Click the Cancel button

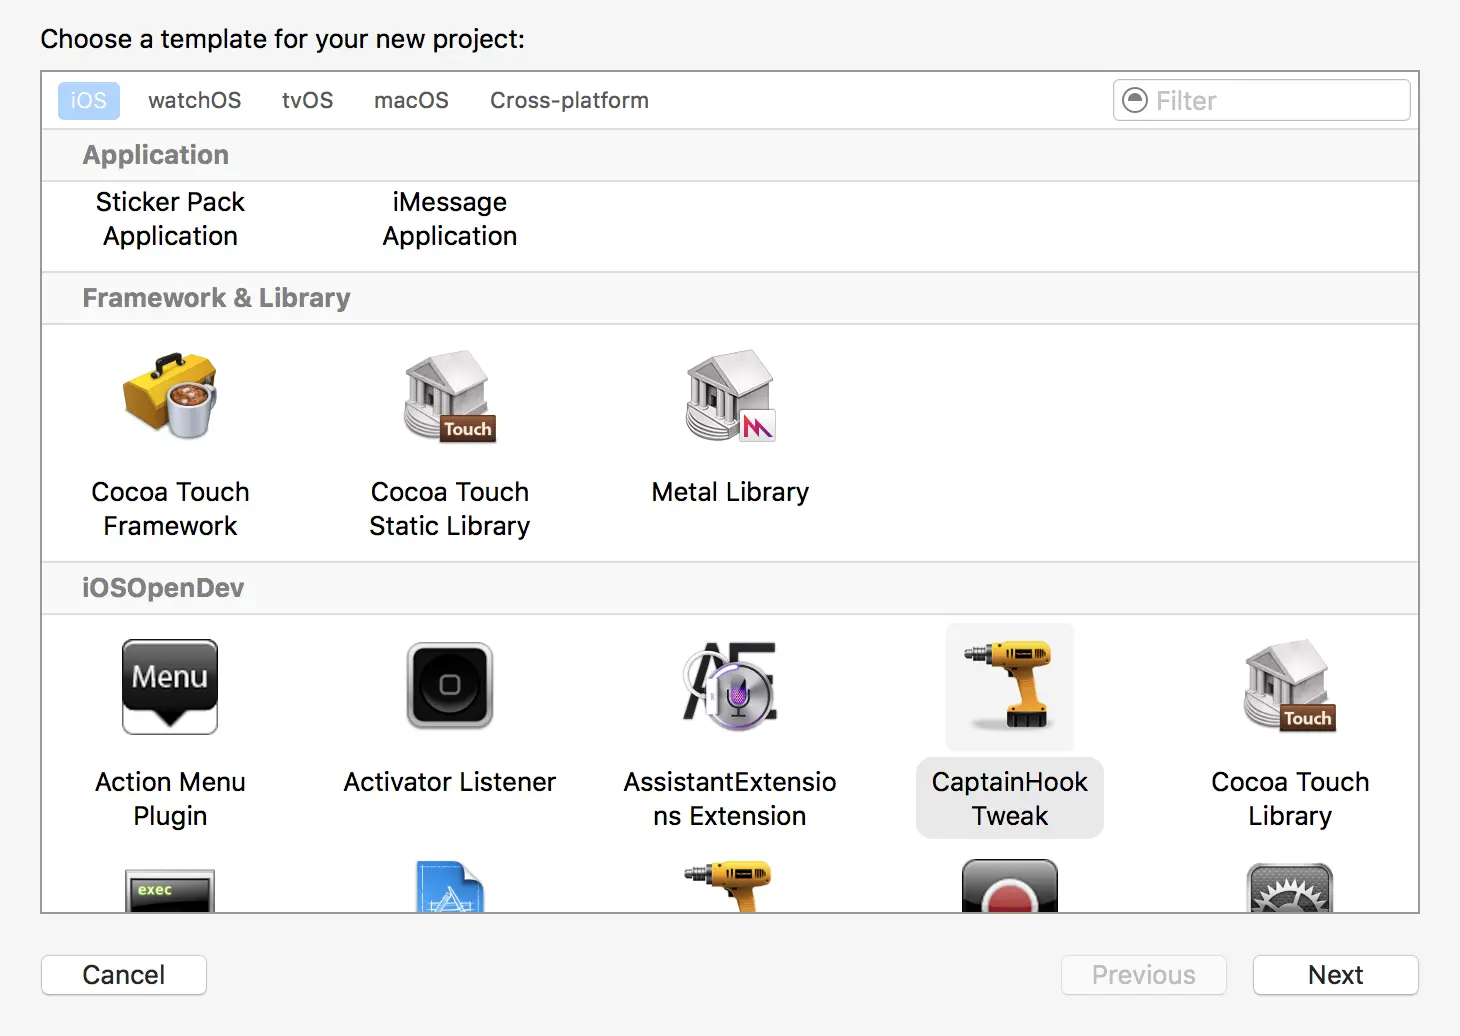tap(123, 975)
